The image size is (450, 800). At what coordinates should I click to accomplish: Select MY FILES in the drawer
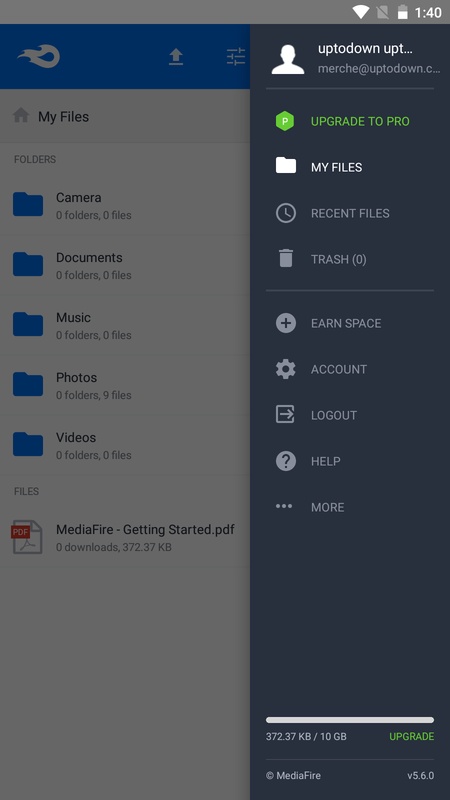tap(337, 167)
